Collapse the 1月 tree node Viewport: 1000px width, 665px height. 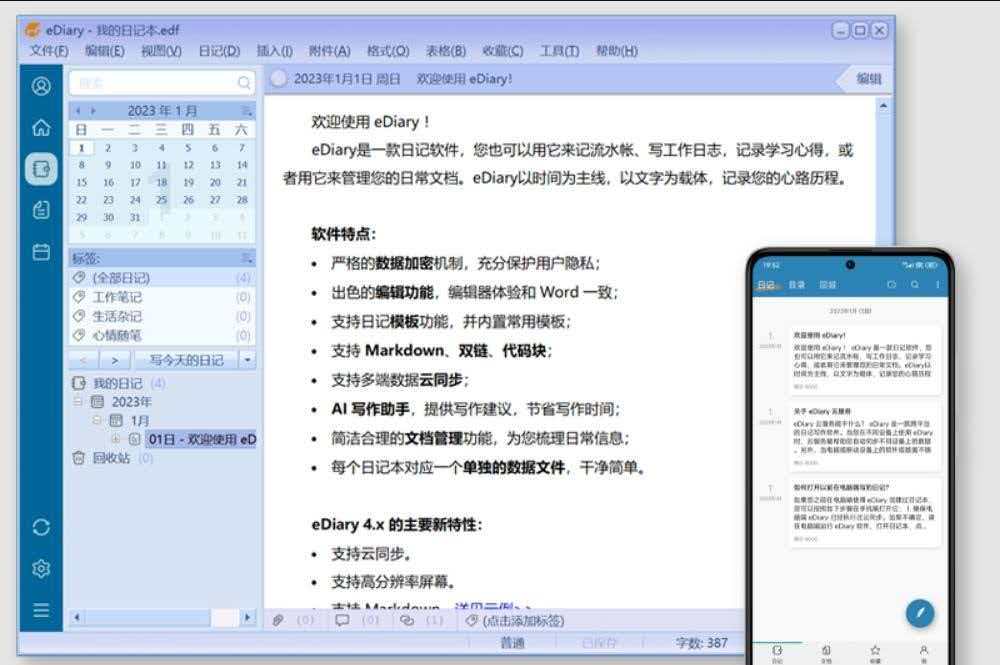pos(97,420)
